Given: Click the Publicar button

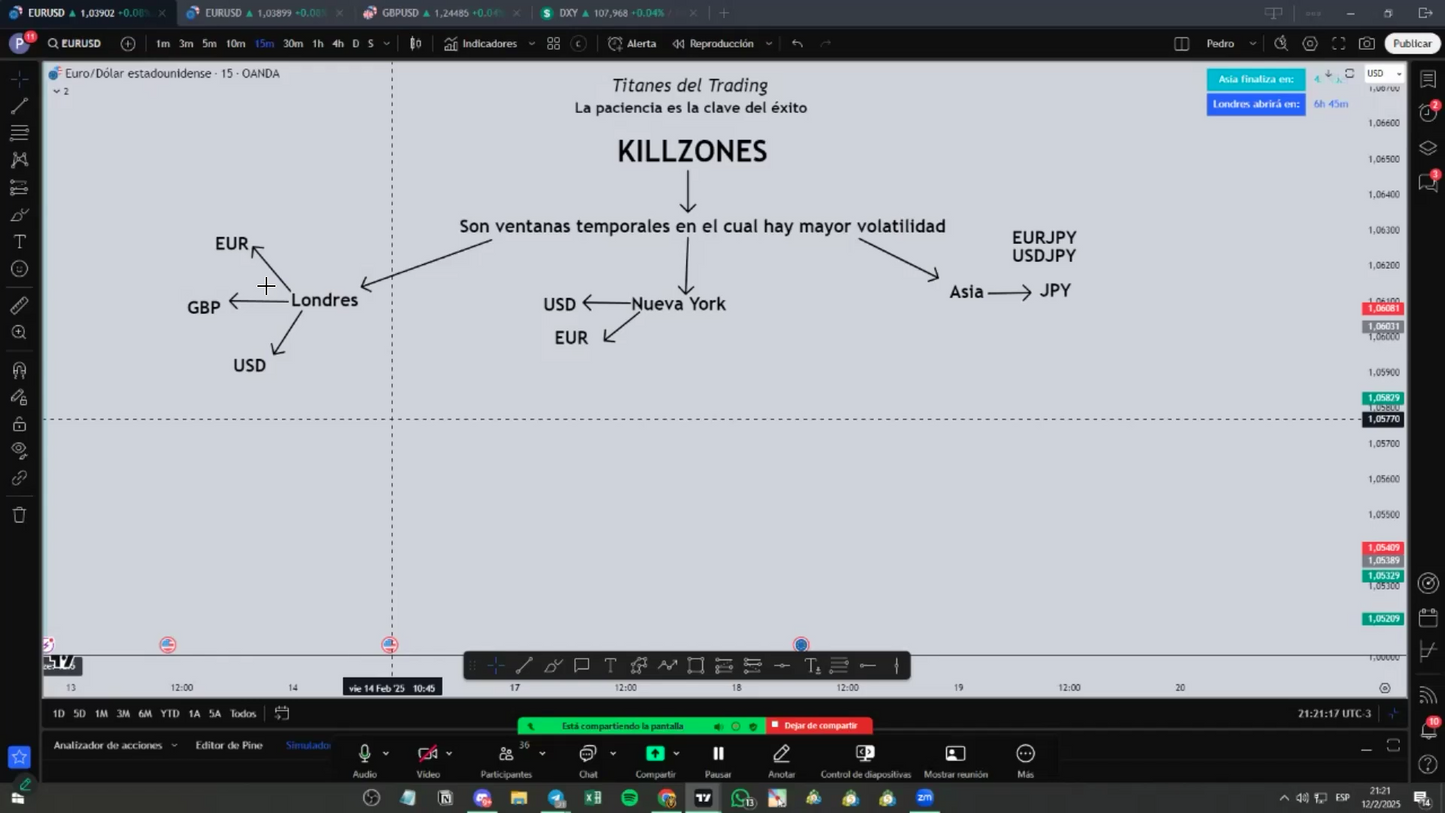Looking at the screenshot, I should 1411,44.
